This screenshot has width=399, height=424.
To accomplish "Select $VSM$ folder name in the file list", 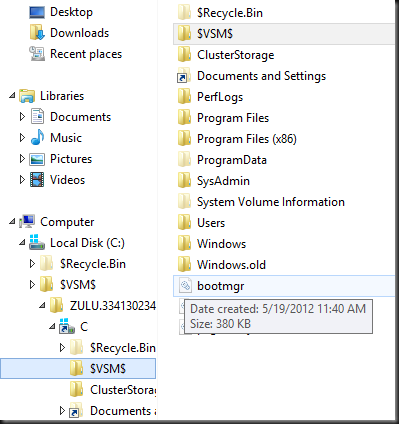I will point(215,34).
